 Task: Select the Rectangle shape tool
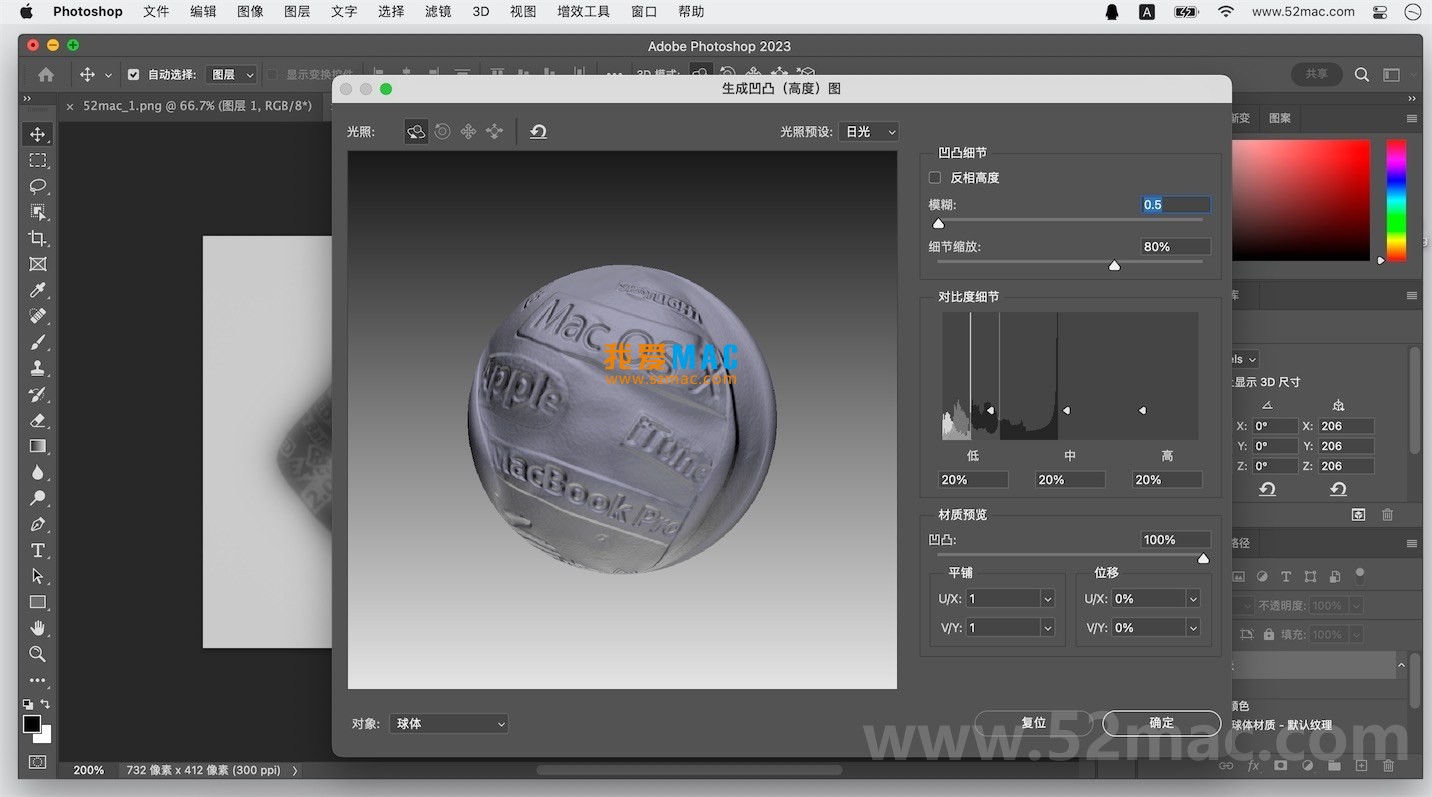tap(38, 602)
